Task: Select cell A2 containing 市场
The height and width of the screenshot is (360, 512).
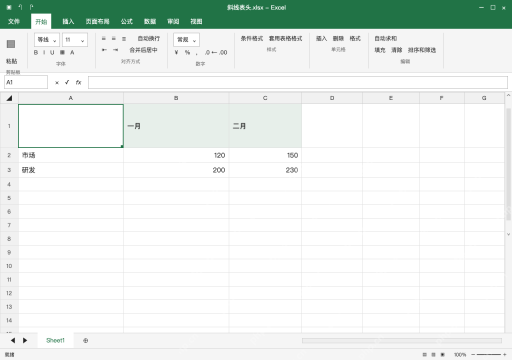Action: click(x=71, y=155)
